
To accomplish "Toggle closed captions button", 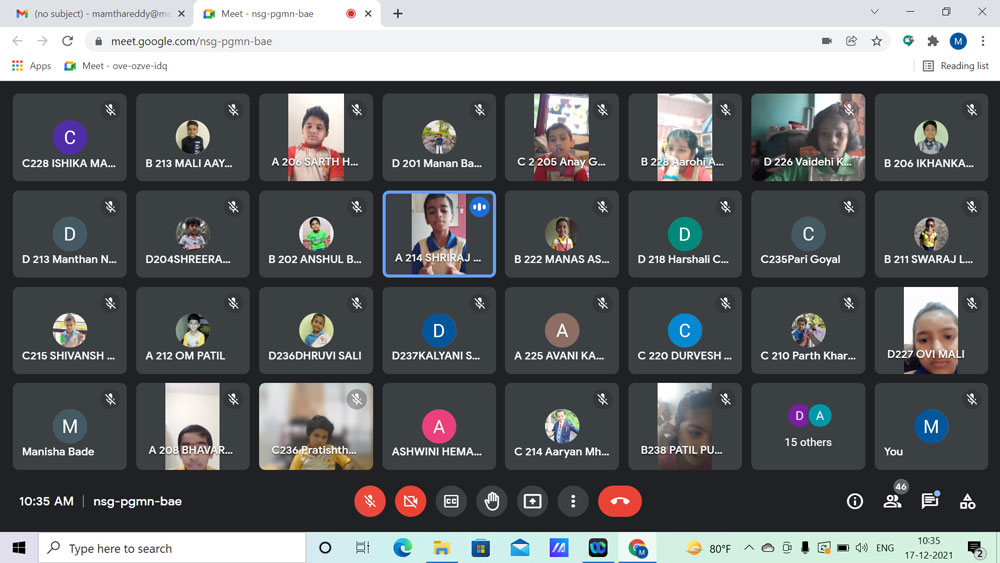I will (x=451, y=501).
